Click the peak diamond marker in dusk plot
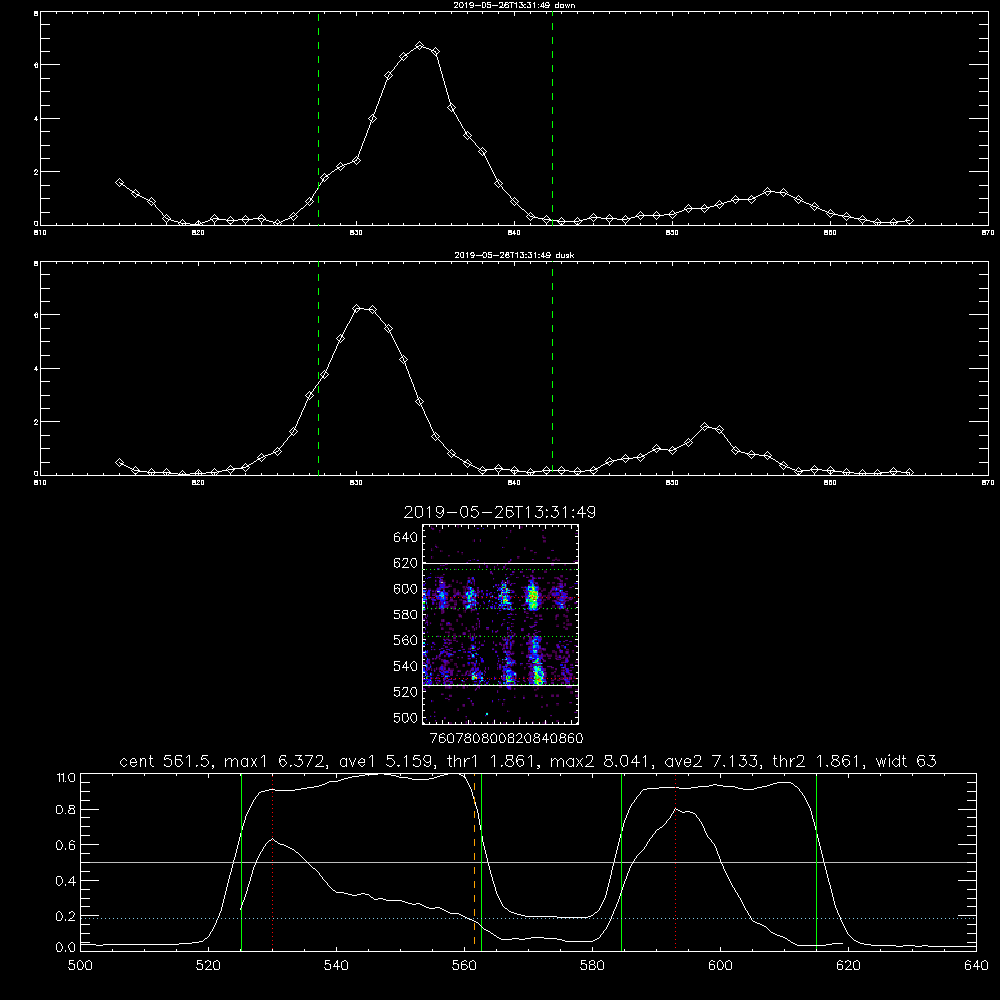 (357, 309)
